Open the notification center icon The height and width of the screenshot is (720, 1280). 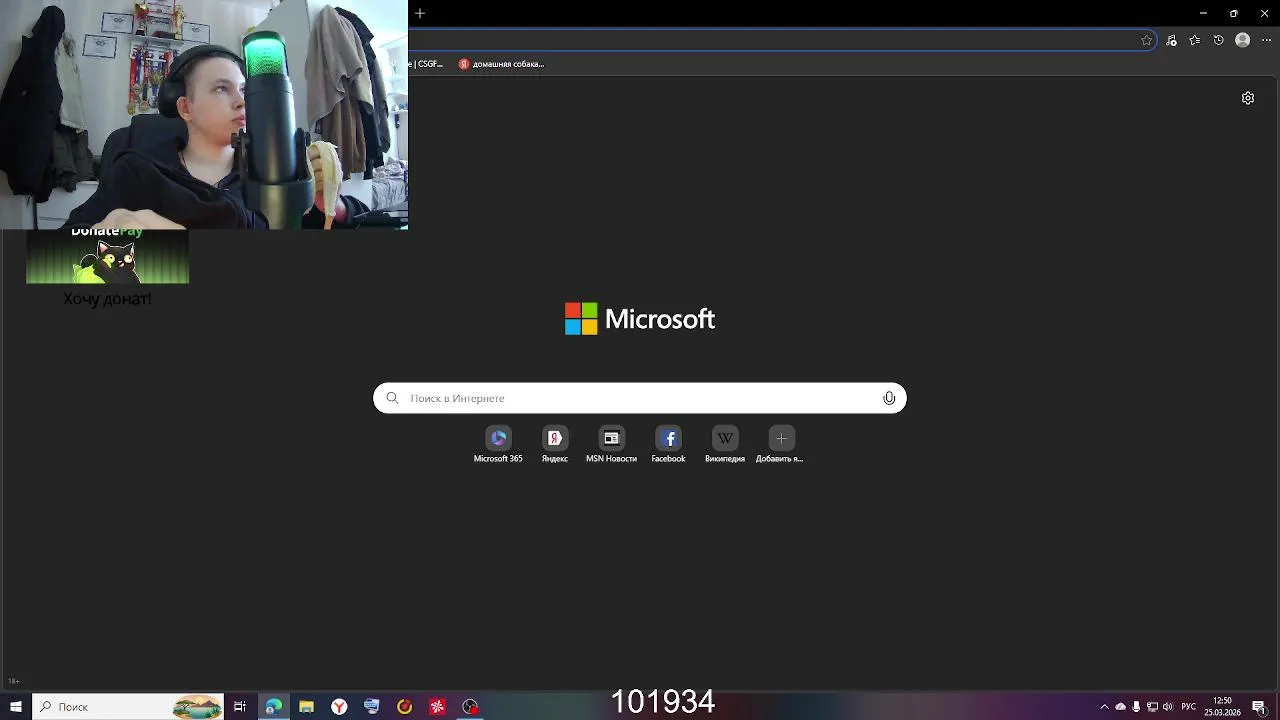click(x=1259, y=707)
